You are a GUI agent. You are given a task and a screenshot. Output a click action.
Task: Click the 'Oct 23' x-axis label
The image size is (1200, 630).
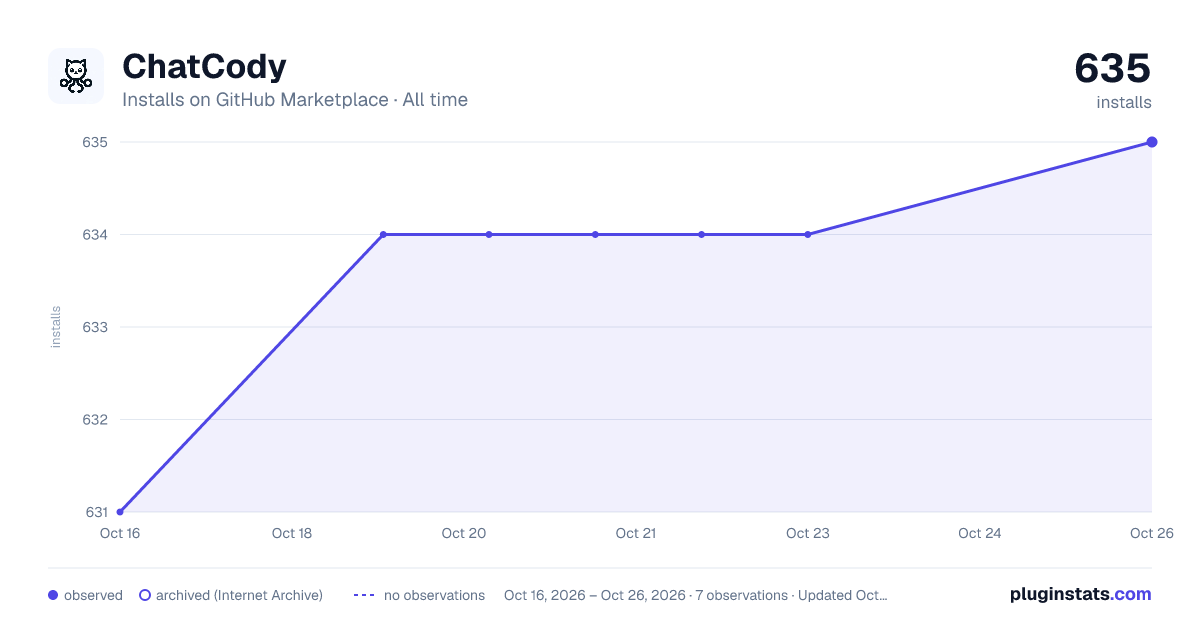pos(808,533)
